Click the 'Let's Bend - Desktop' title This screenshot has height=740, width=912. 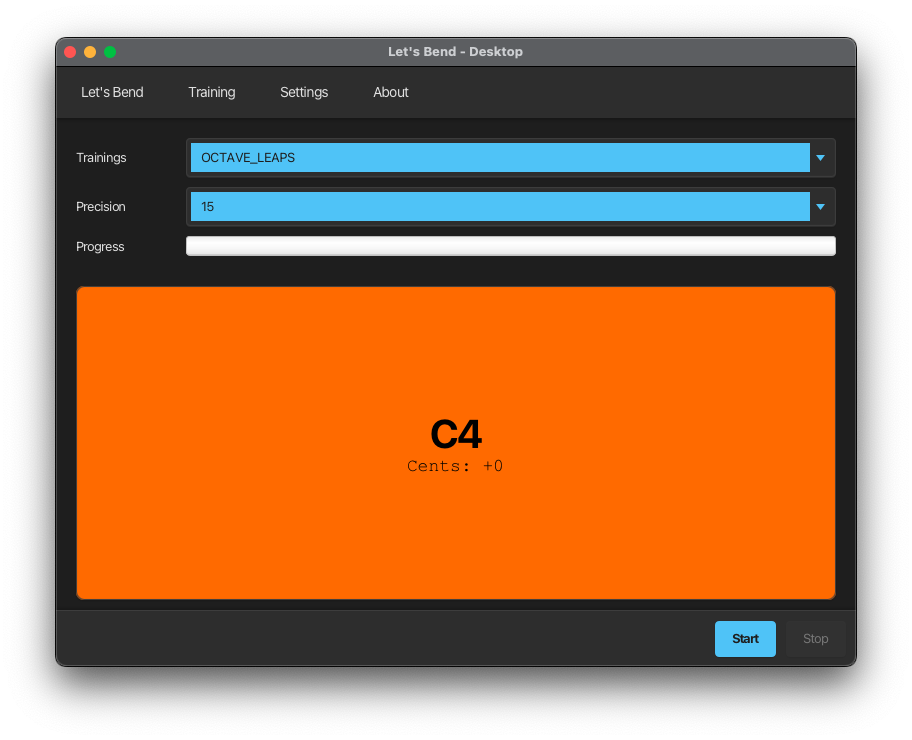(x=455, y=52)
